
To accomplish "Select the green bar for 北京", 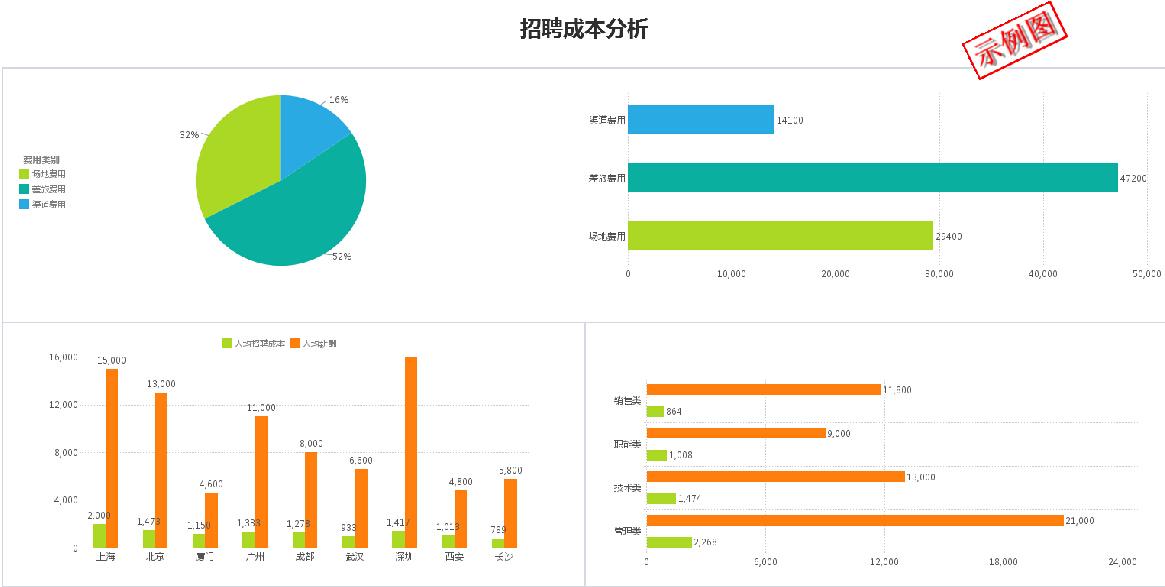I will 149,539.
